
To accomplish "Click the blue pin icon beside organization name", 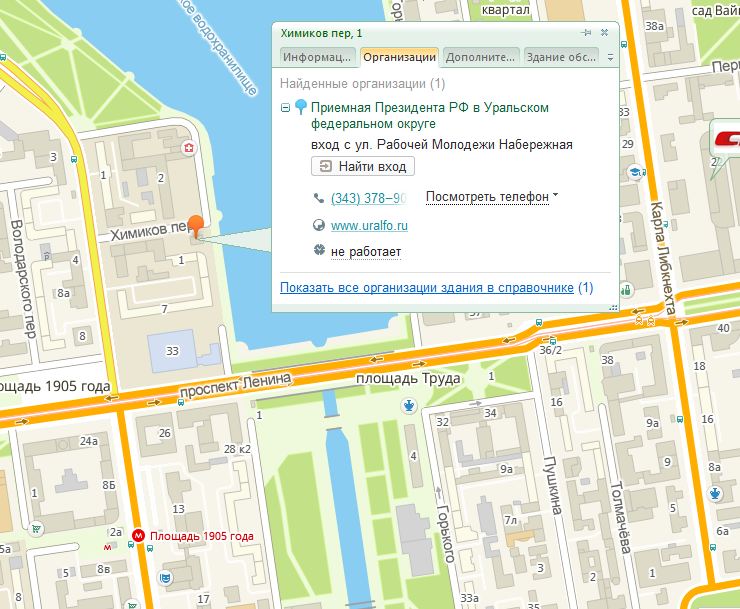I will [300, 108].
